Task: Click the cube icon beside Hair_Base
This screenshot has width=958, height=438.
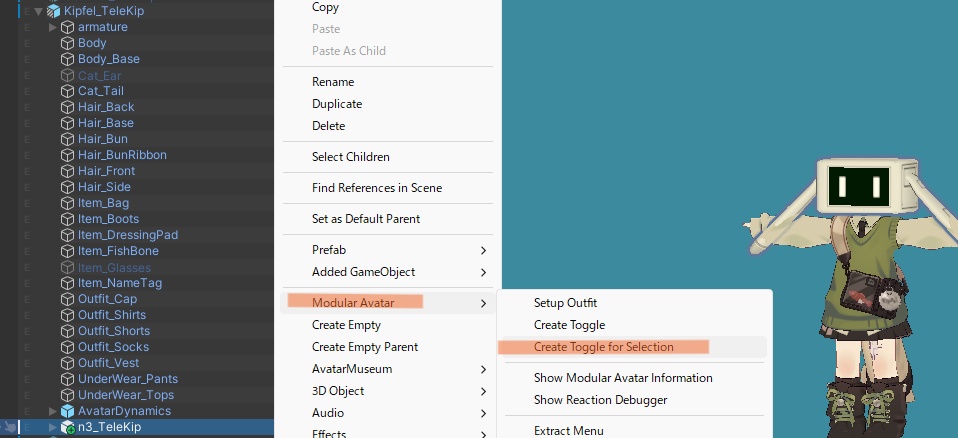Action: click(x=68, y=123)
